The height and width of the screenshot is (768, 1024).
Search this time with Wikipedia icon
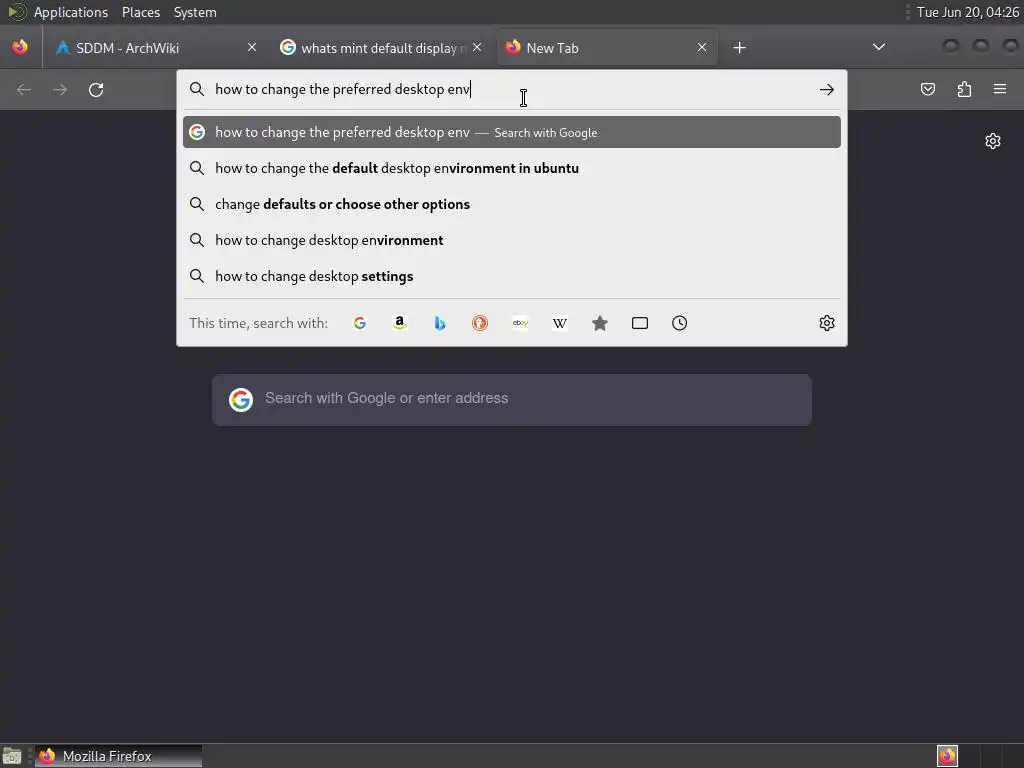[560, 323]
